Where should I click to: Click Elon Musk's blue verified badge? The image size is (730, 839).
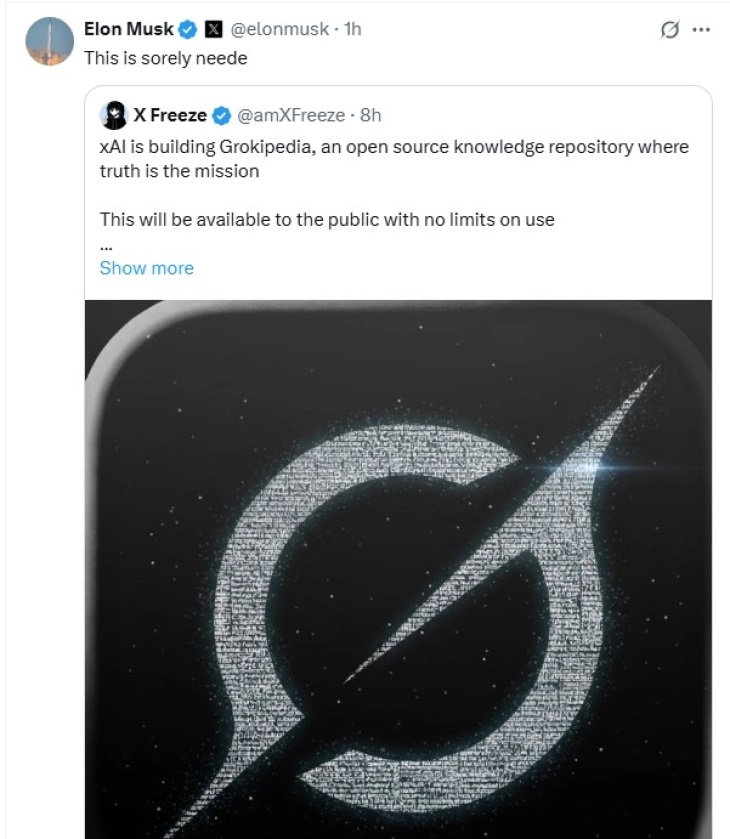[187, 30]
